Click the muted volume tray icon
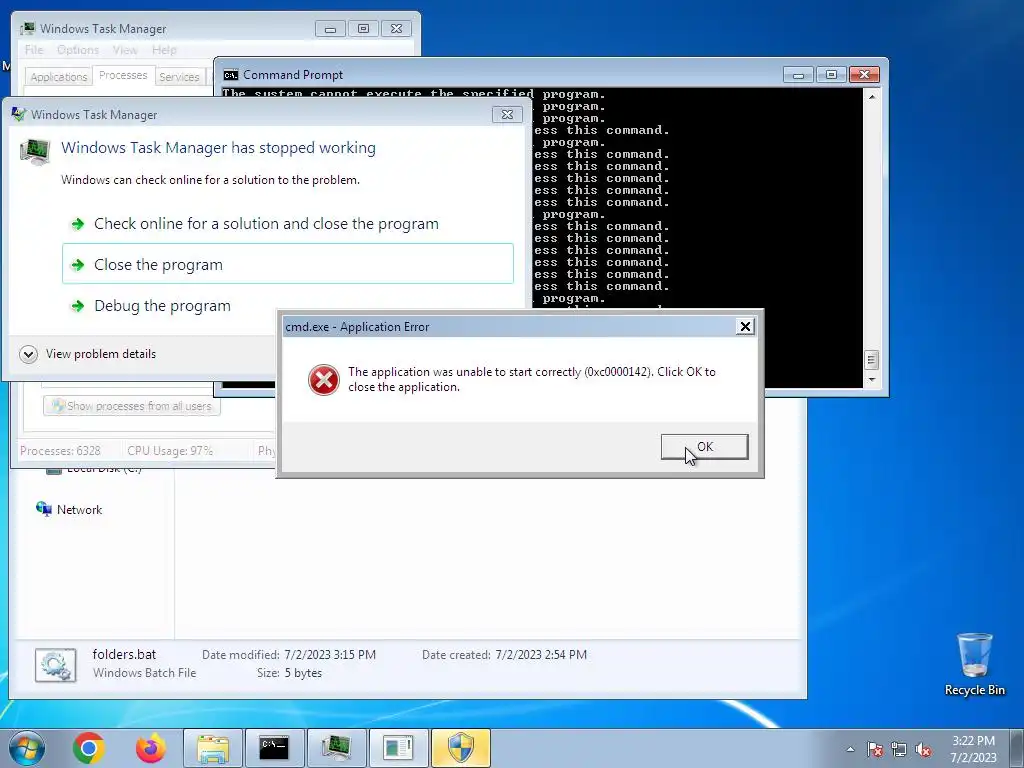 [923, 749]
